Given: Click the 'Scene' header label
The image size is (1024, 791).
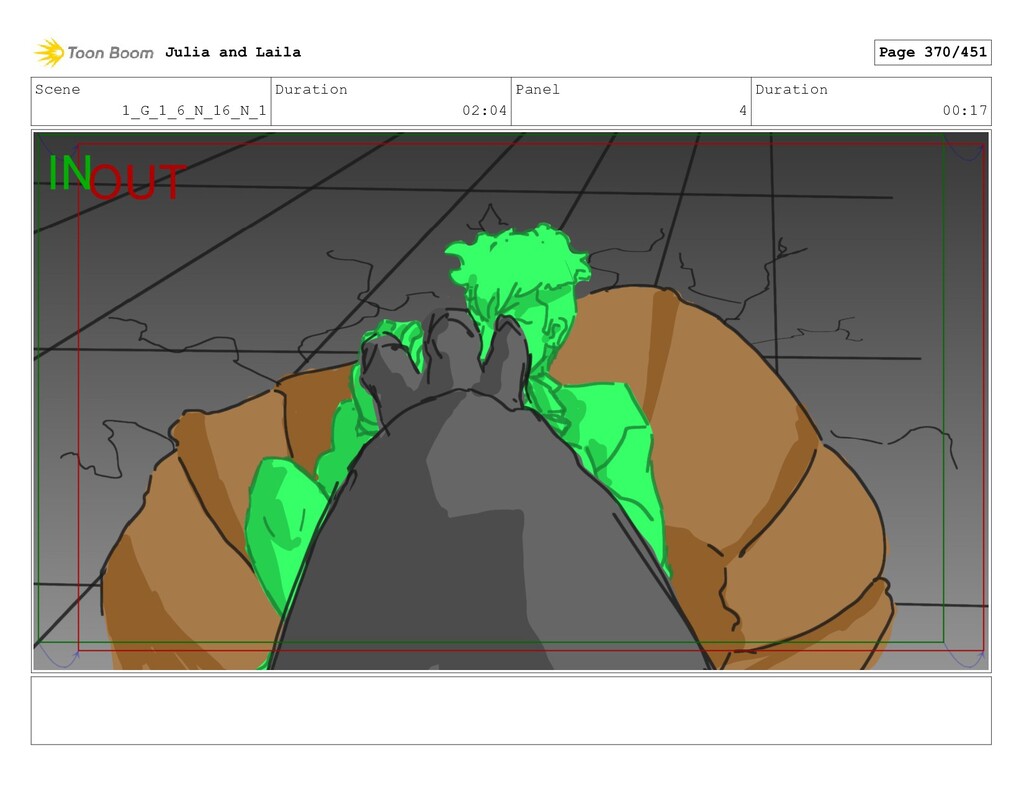Looking at the screenshot, I should click(57, 89).
